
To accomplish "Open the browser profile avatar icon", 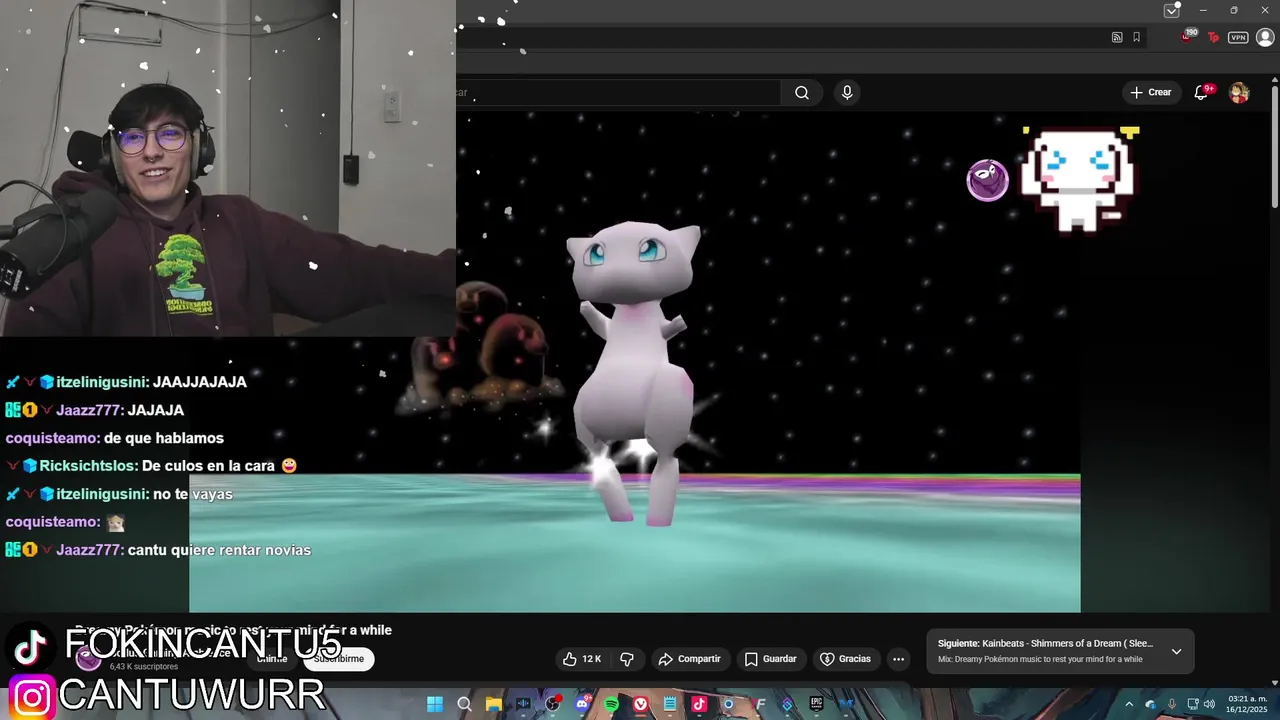I will click(1265, 37).
